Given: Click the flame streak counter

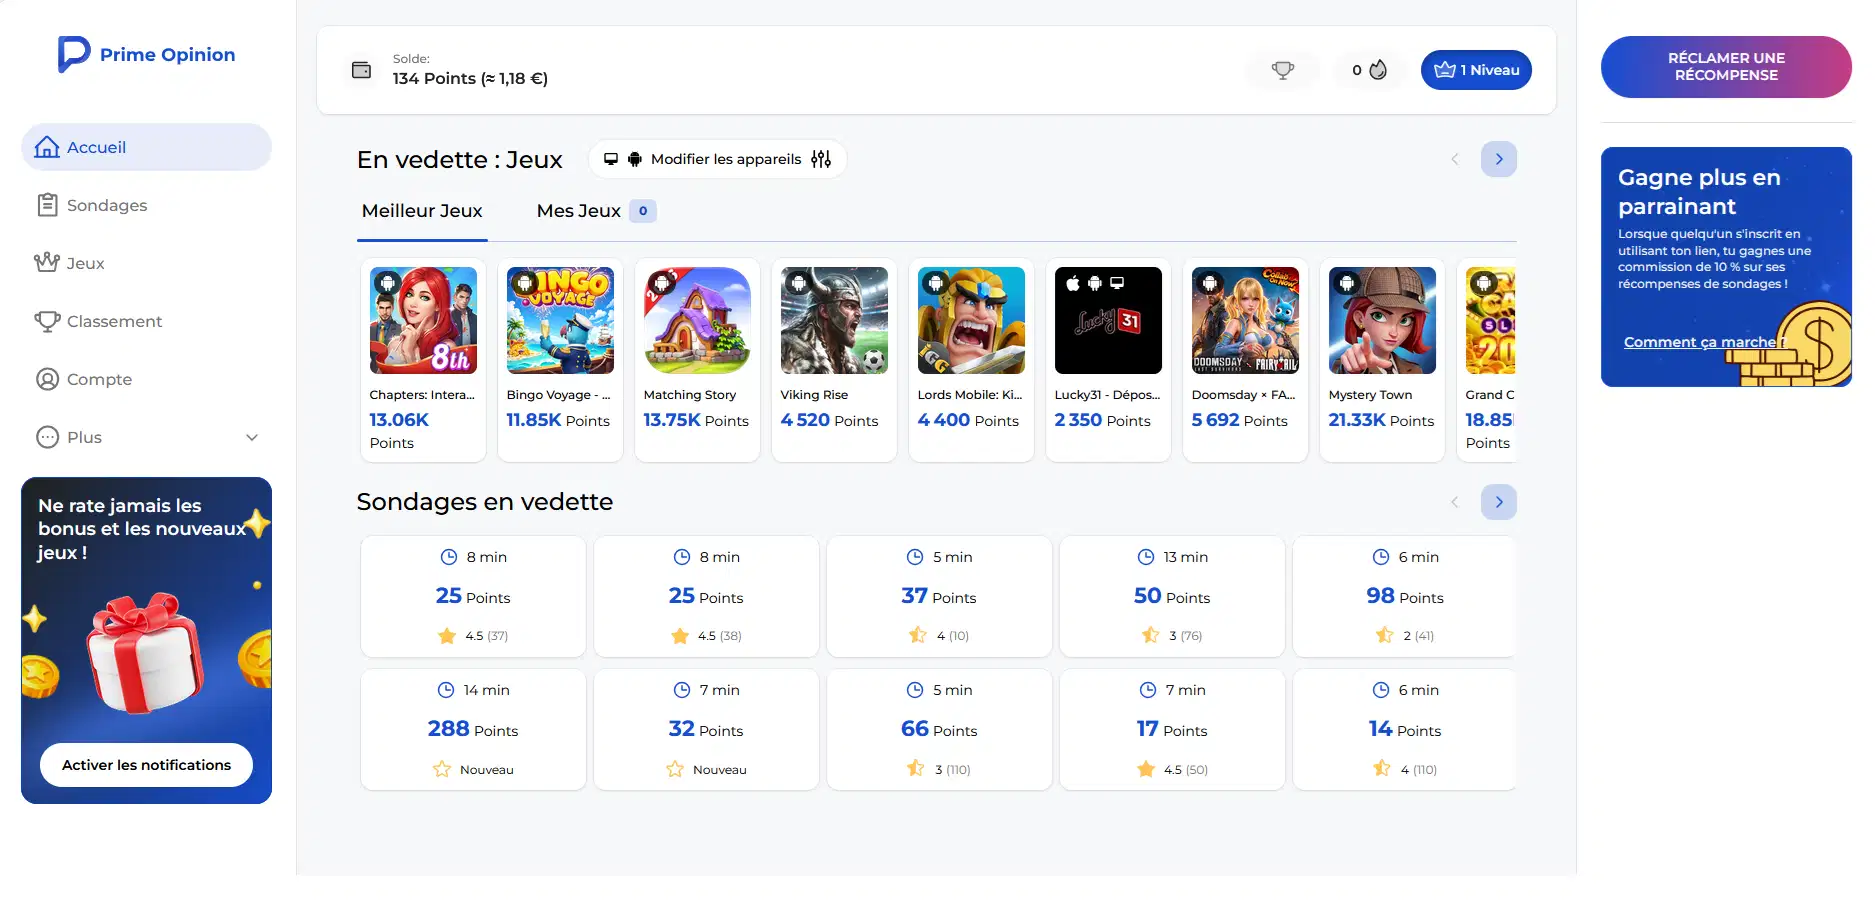Looking at the screenshot, I should [x=1370, y=70].
